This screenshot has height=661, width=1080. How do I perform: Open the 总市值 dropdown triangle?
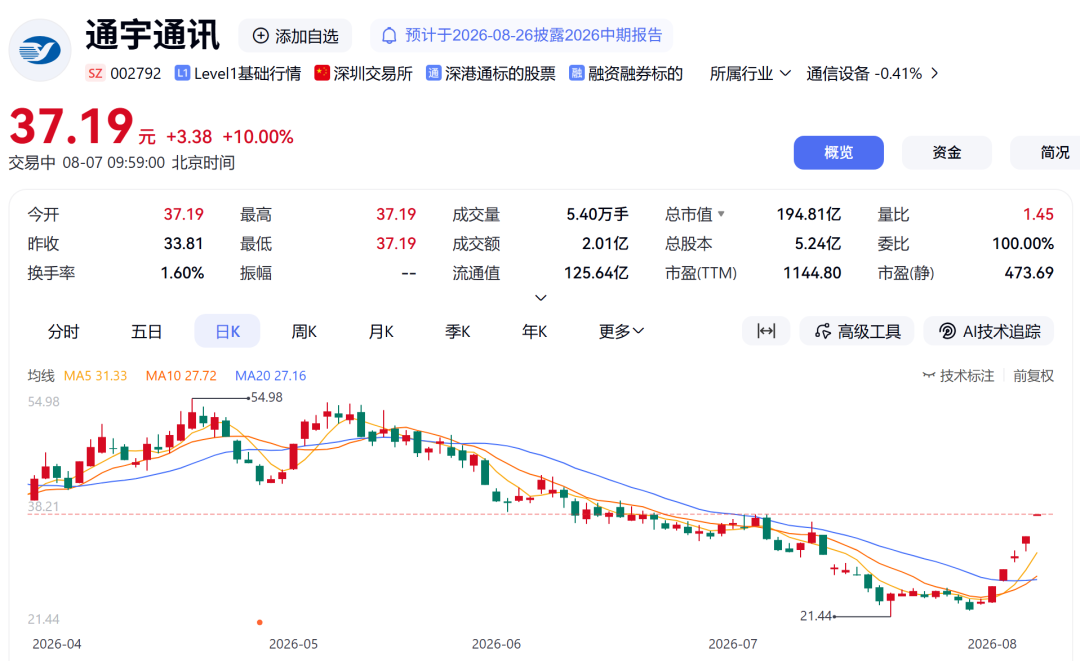(721, 214)
